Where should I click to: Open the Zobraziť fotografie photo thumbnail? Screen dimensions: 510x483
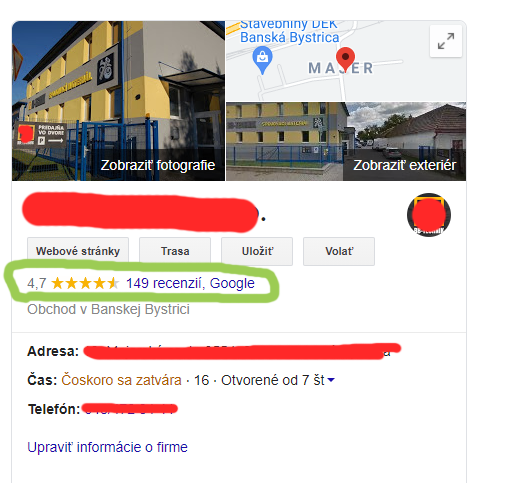[118, 101]
